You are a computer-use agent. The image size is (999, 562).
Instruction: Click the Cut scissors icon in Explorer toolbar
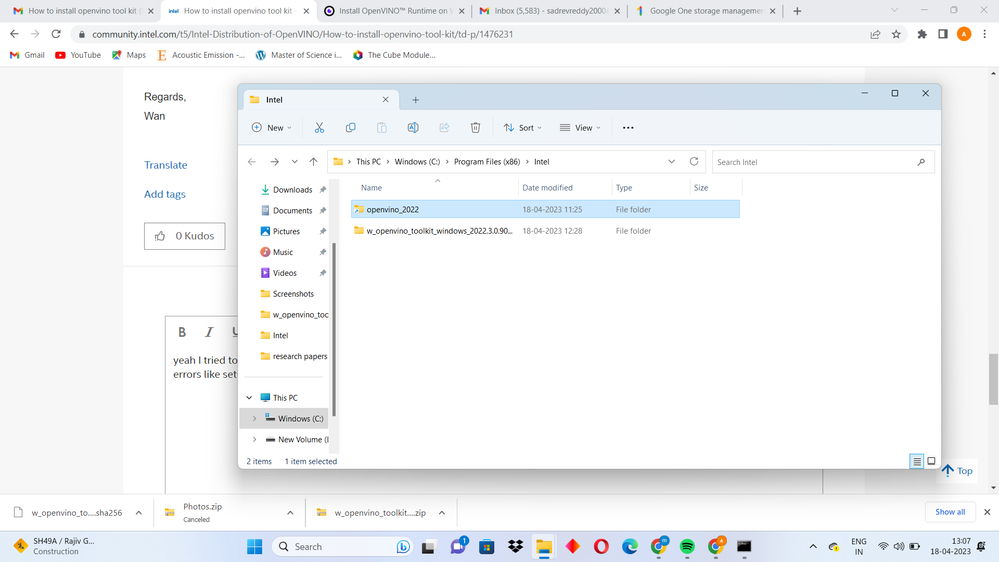pos(319,128)
